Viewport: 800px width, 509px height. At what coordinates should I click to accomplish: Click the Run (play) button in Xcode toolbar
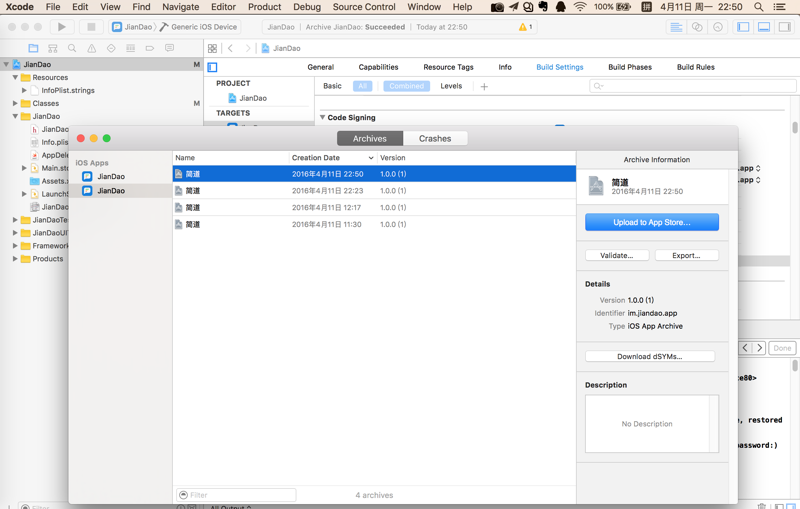pos(62,27)
